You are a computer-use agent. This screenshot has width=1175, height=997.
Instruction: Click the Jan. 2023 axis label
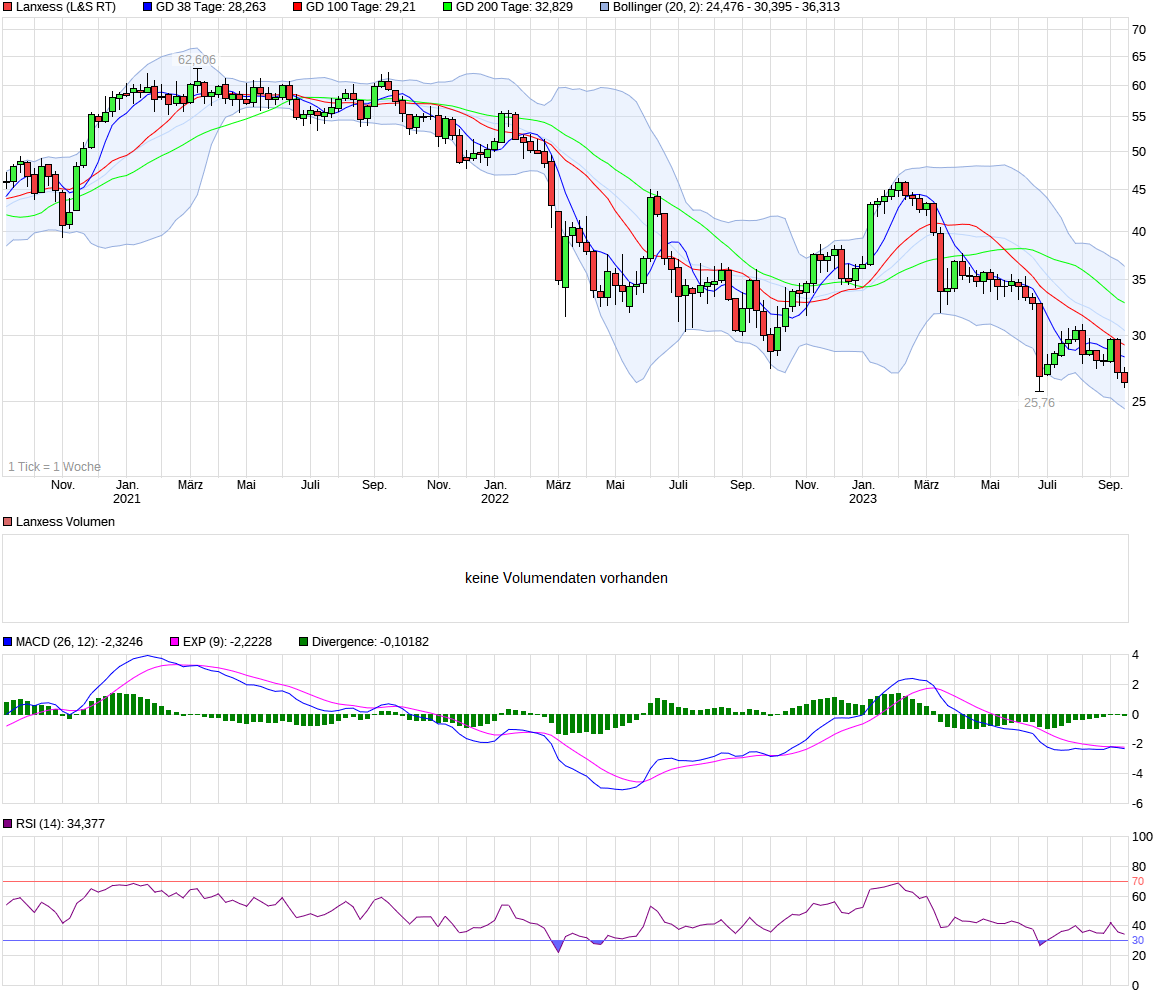(x=862, y=490)
